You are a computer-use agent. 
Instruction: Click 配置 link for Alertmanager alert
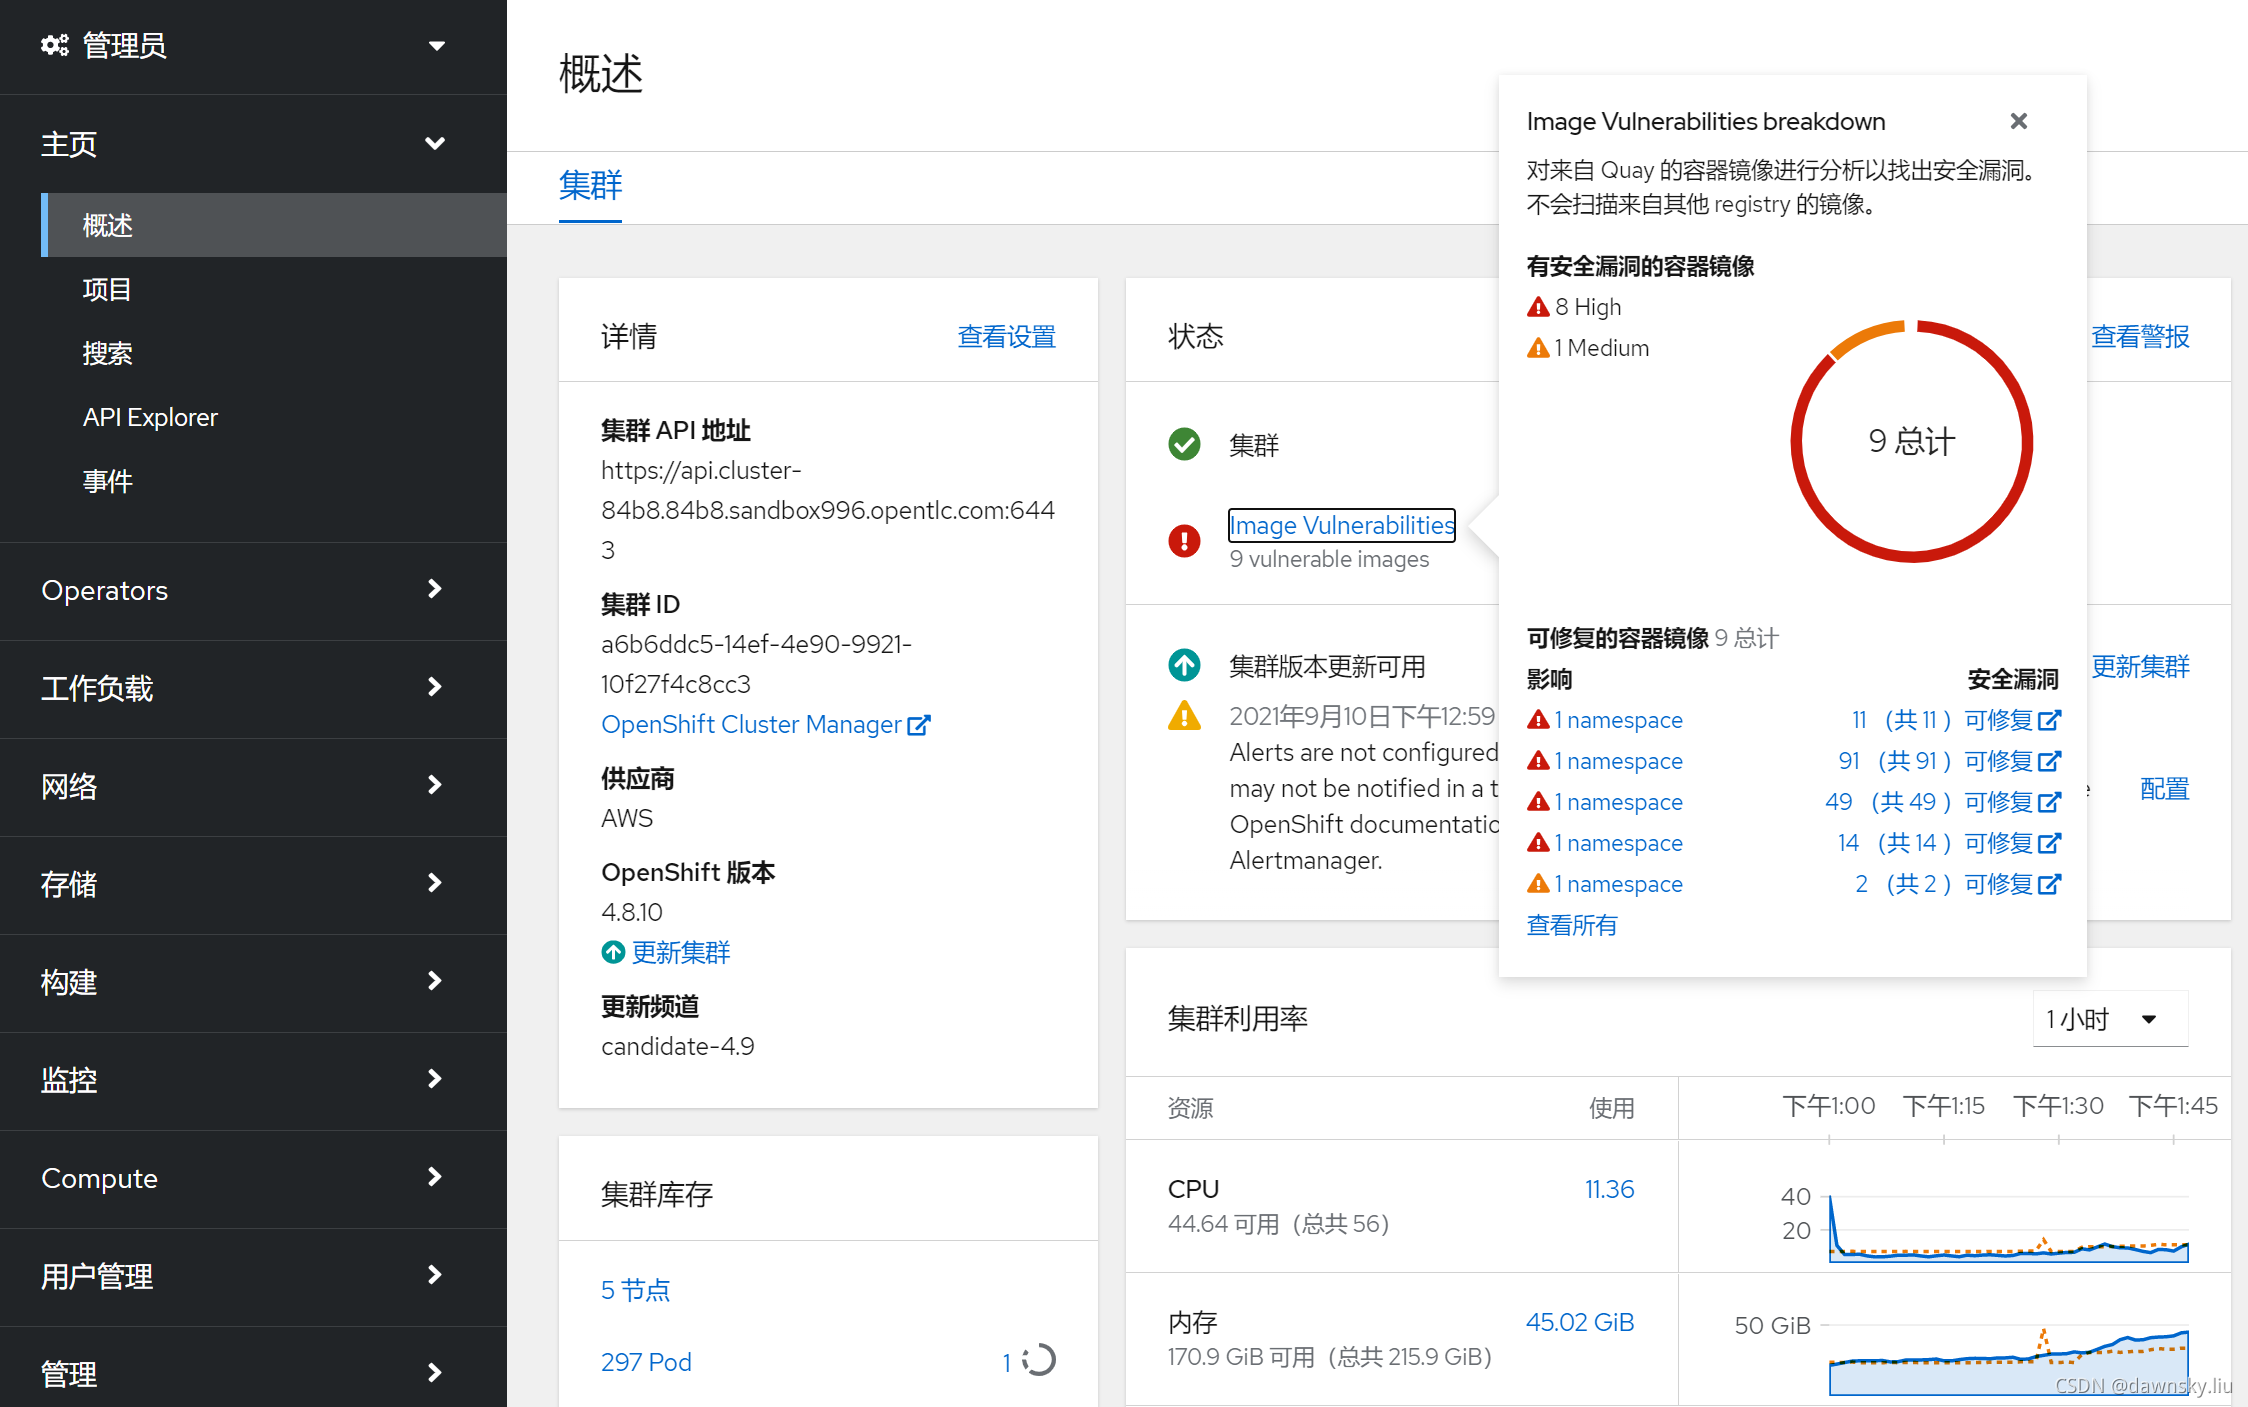[2164, 789]
